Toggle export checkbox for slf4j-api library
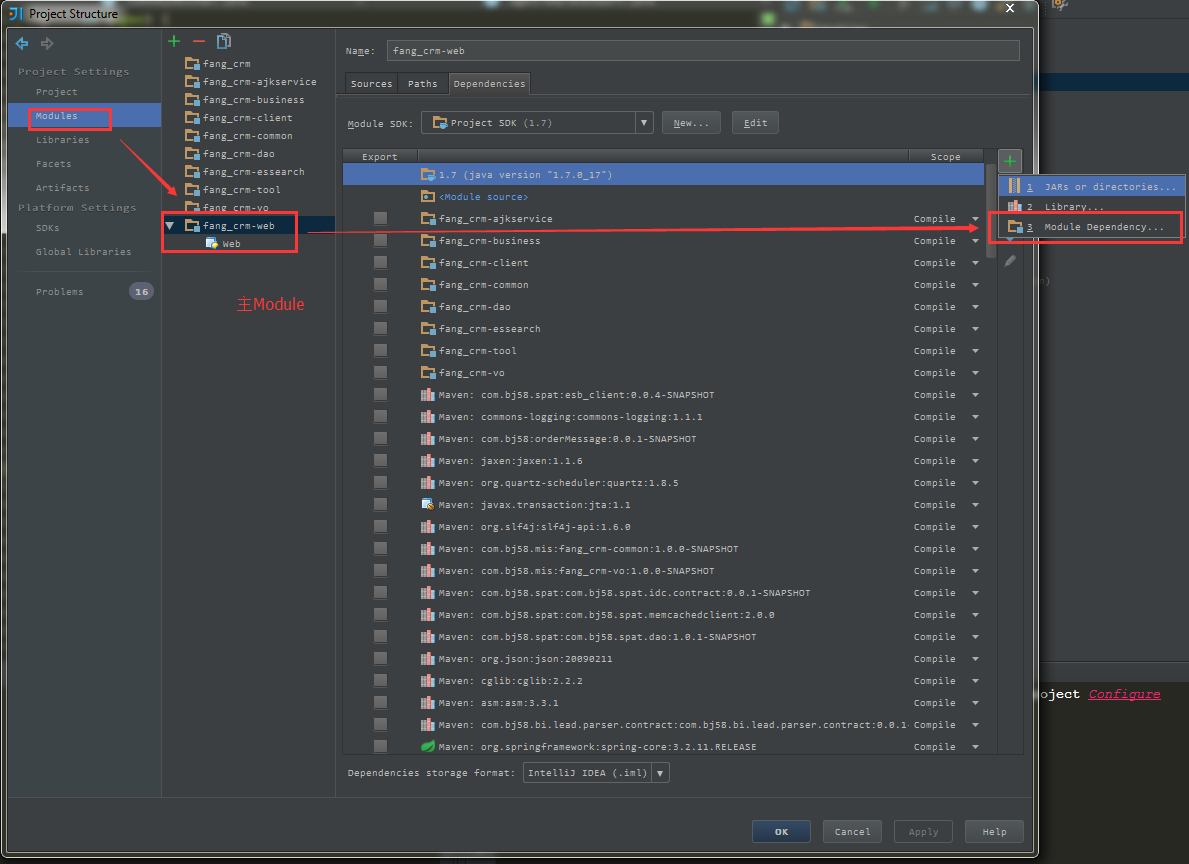The image size is (1189, 864). 381,526
